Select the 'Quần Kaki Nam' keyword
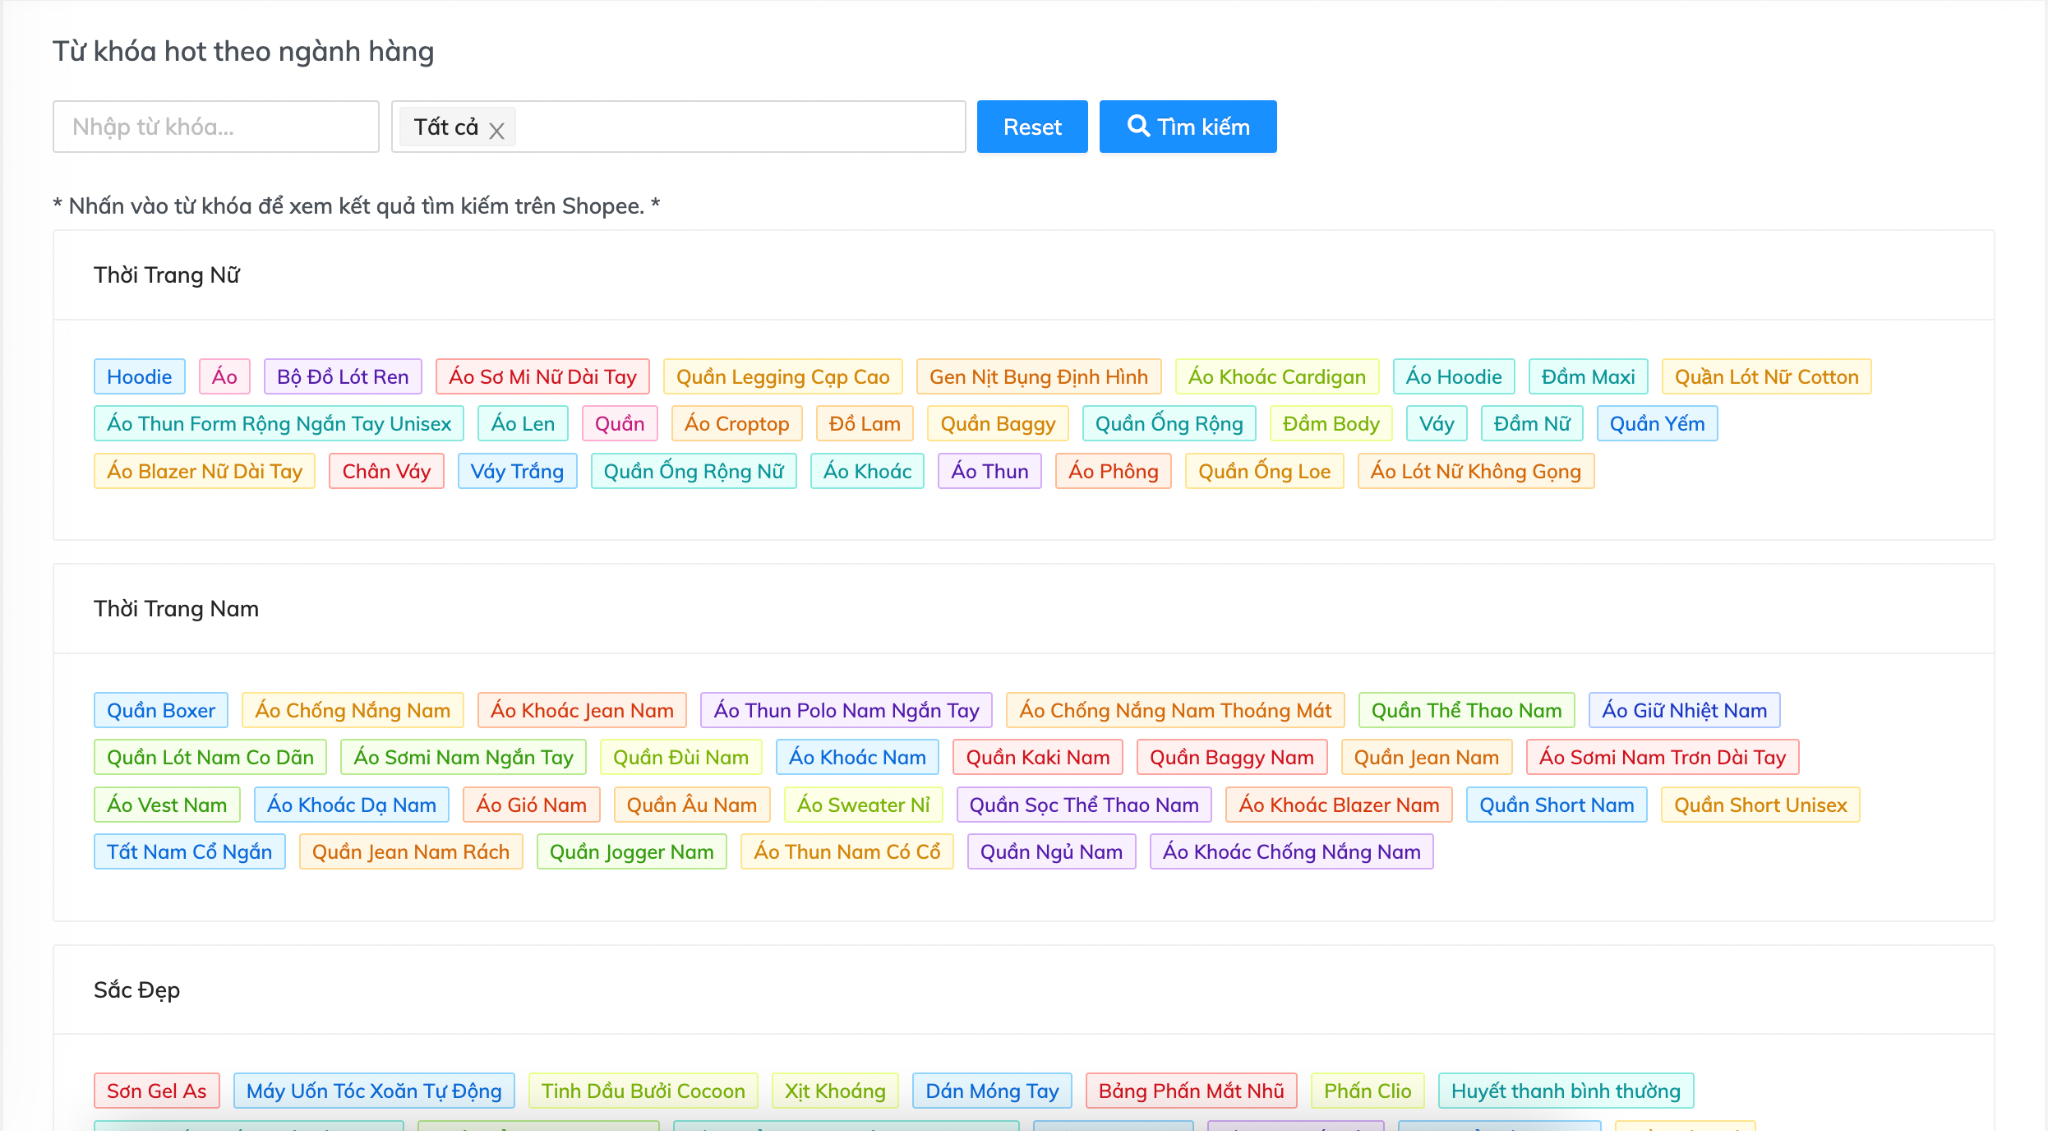Screen dimensions: 2048x1131 pos(1037,758)
